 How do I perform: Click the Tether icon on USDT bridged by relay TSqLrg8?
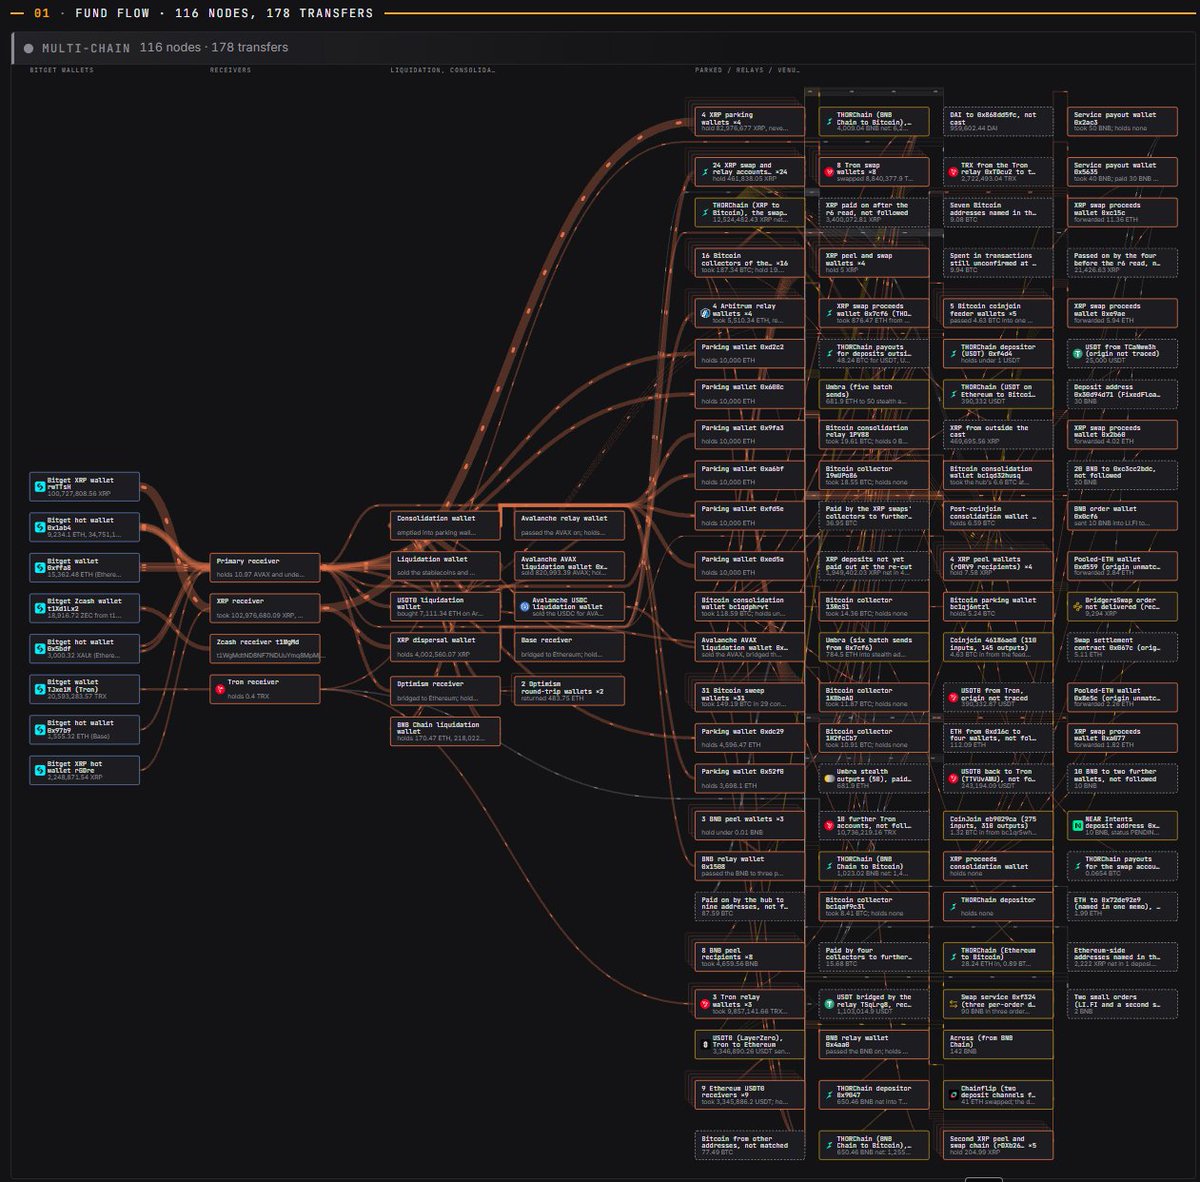829,1003
